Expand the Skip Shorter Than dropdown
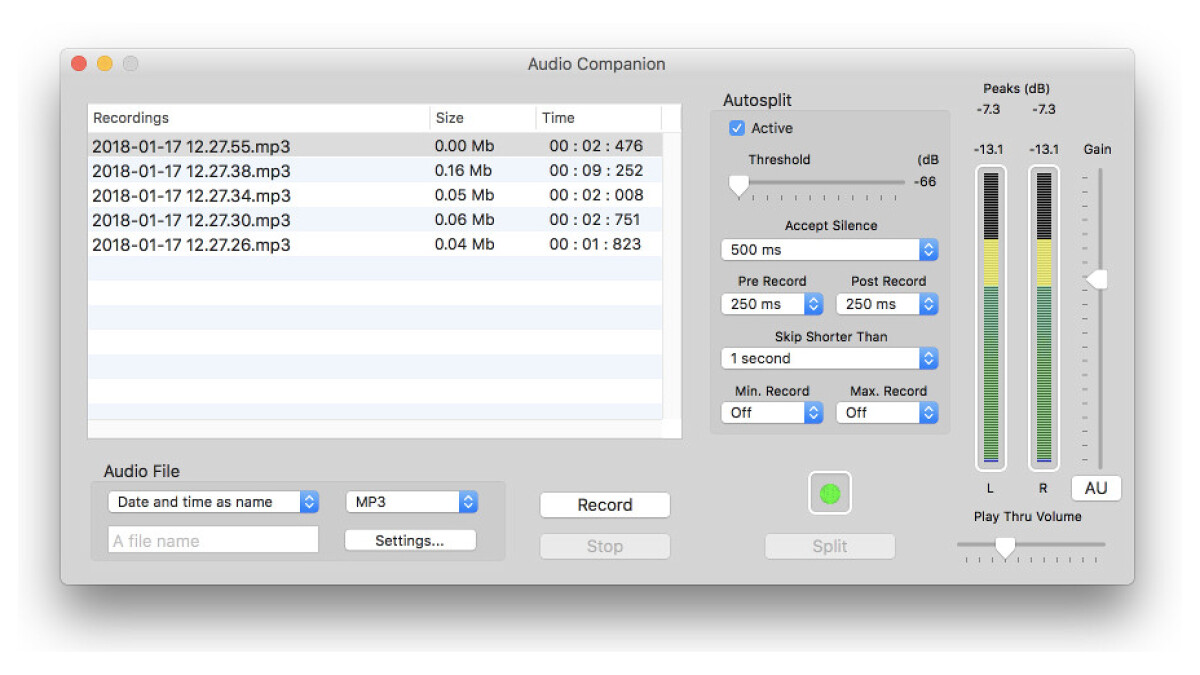1200x675 pixels. point(829,358)
